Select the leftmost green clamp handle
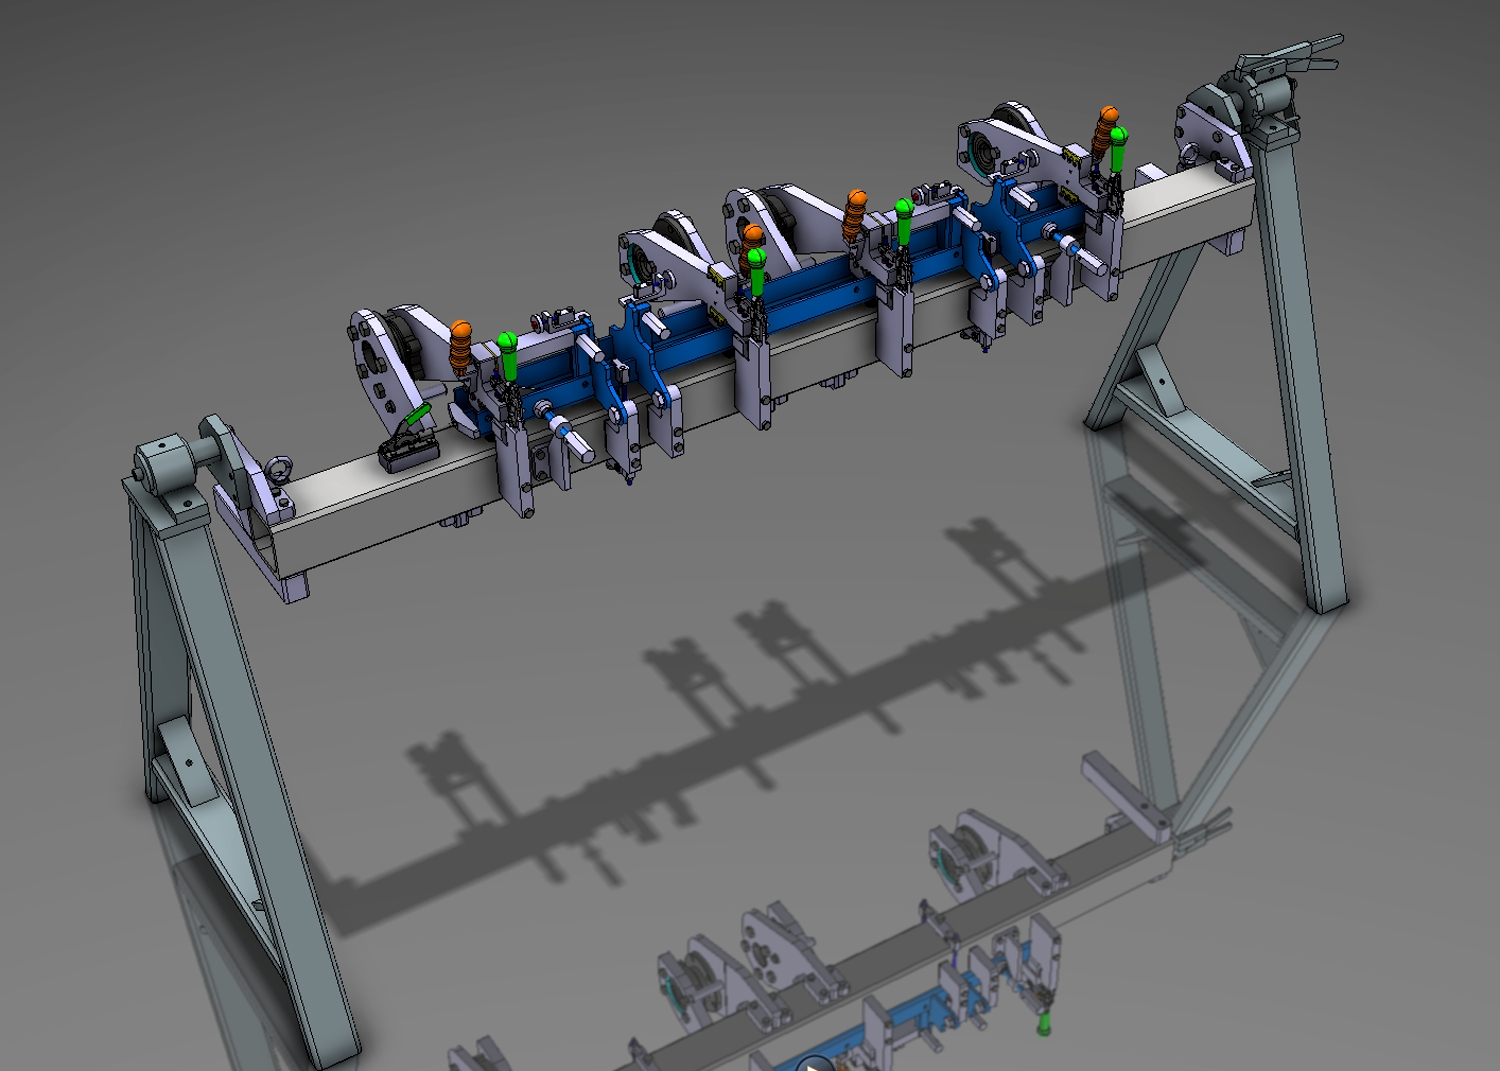The height and width of the screenshot is (1071, 1500). pyautogui.click(x=508, y=355)
